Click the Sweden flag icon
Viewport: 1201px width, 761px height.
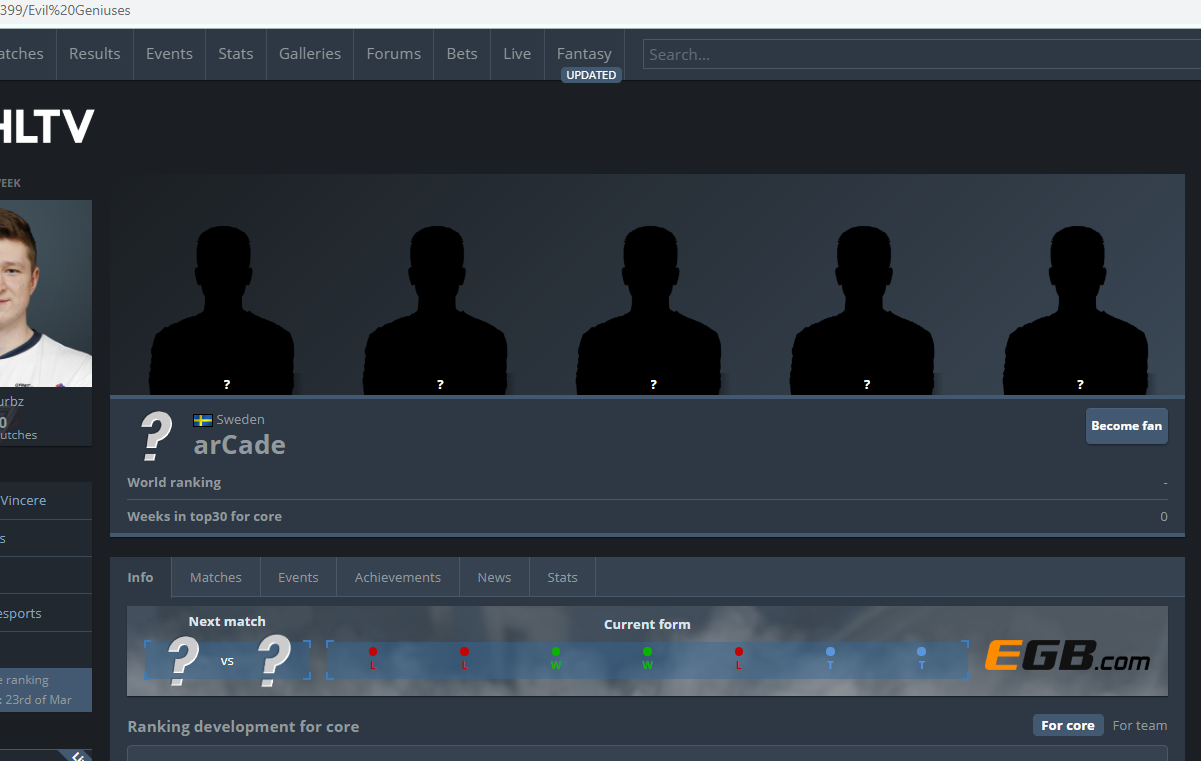coord(202,420)
